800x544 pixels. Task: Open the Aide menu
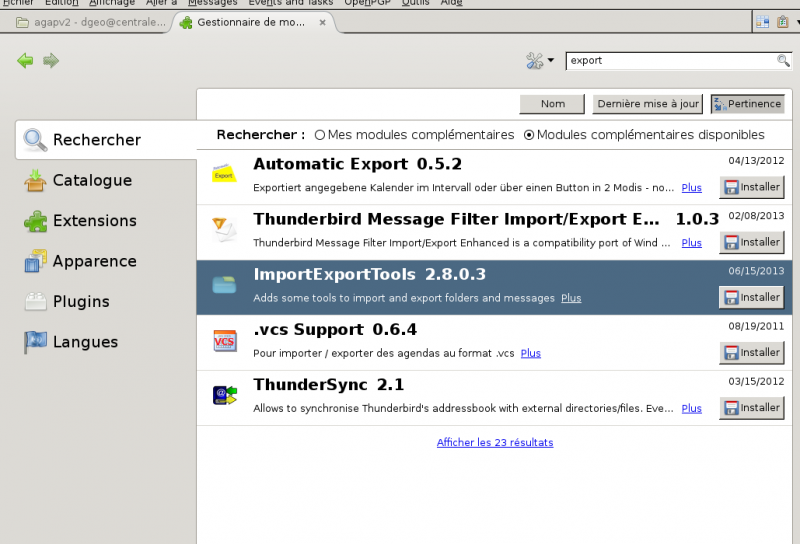(452, 3)
